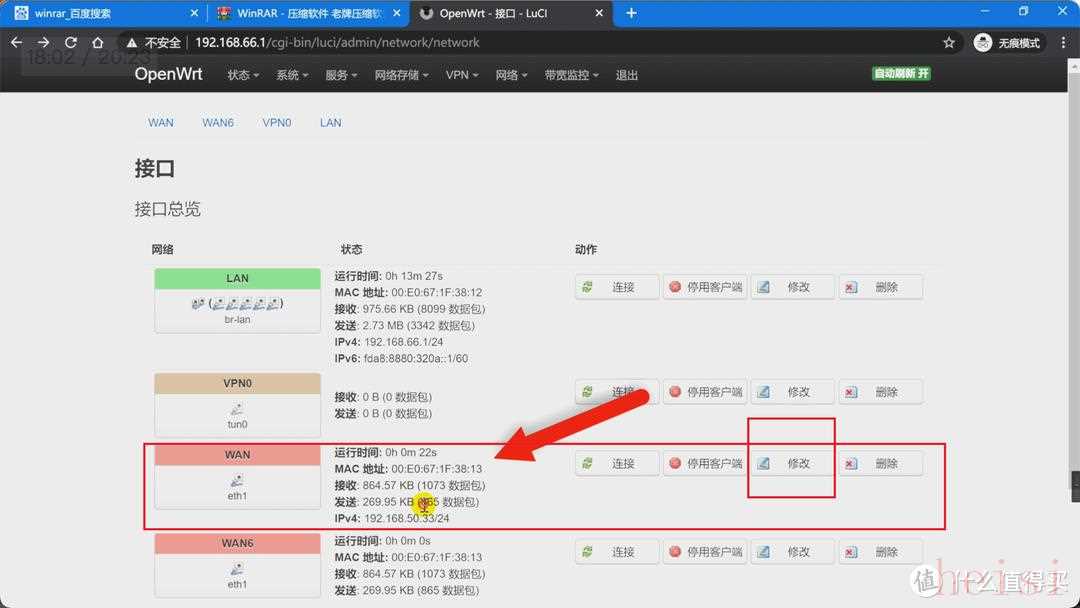
Task: Toggle the auto refresh green badge
Action: click(901, 74)
